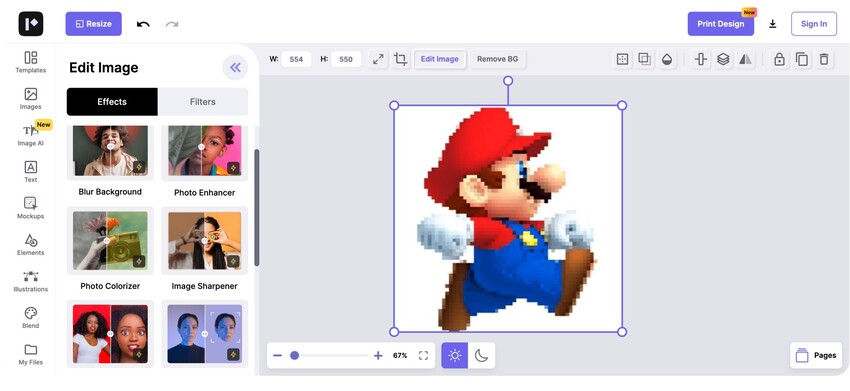The width and height of the screenshot is (850, 391).
Task: Click the width W input field
Action: (x=296, y=59)
